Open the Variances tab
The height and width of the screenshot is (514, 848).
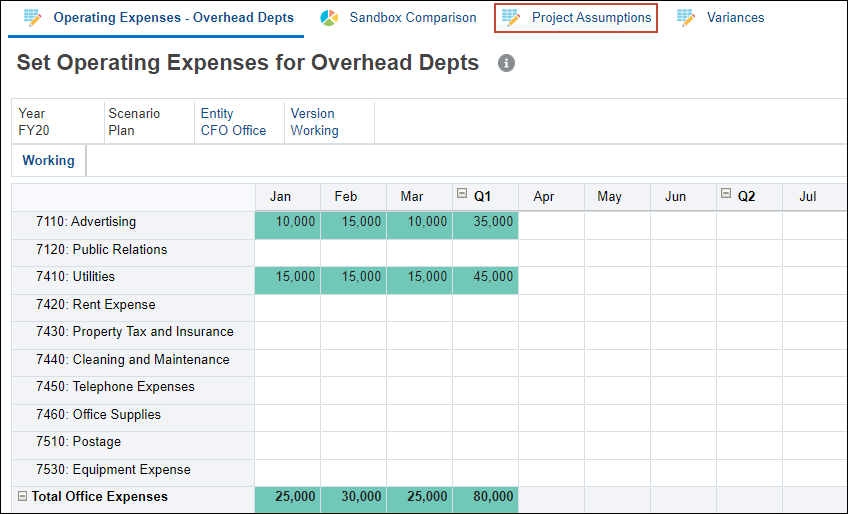tap(735, 18)
